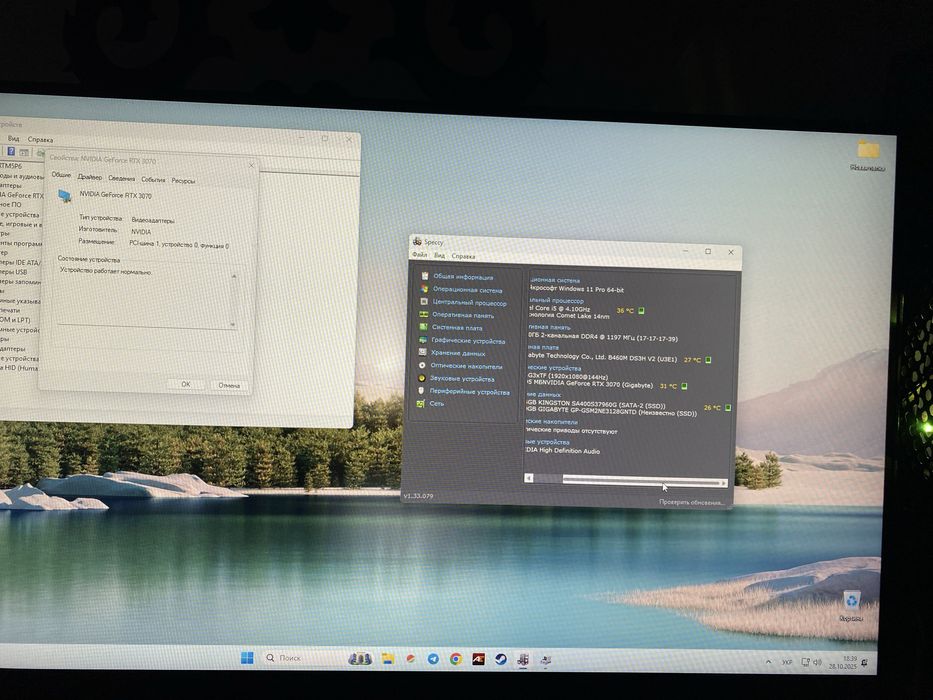
Task: Select the Общие tab in properties dialog
Action: click(x=61, y=175)
